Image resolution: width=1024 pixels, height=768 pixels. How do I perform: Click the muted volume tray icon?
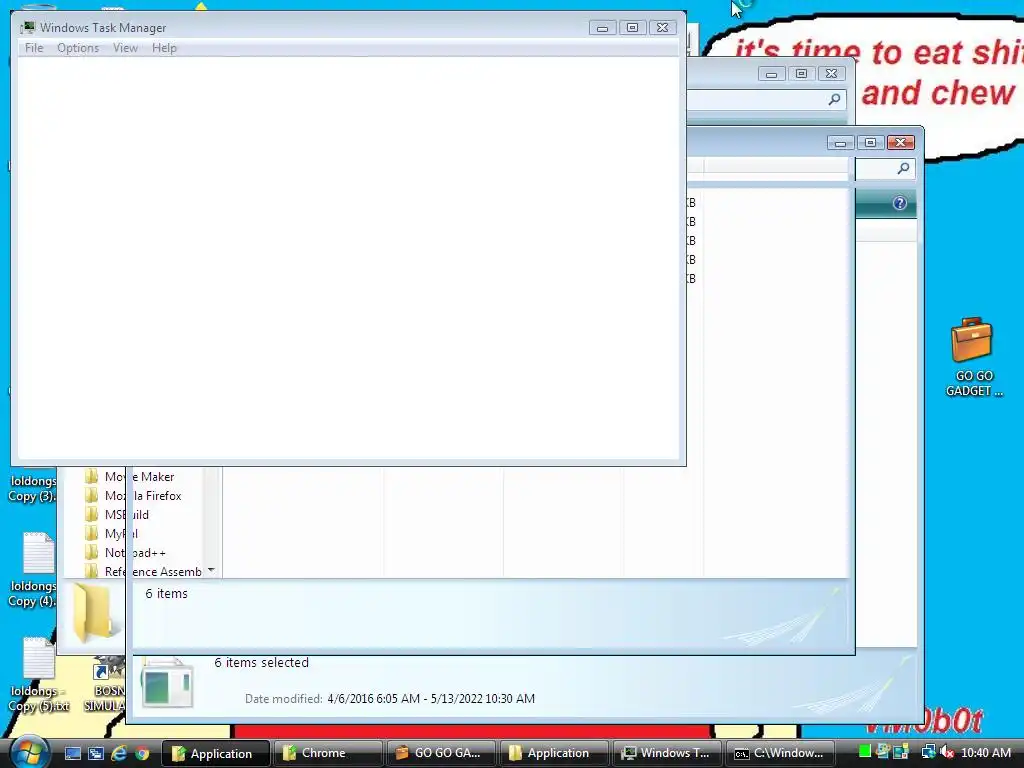tap(948, 752)
